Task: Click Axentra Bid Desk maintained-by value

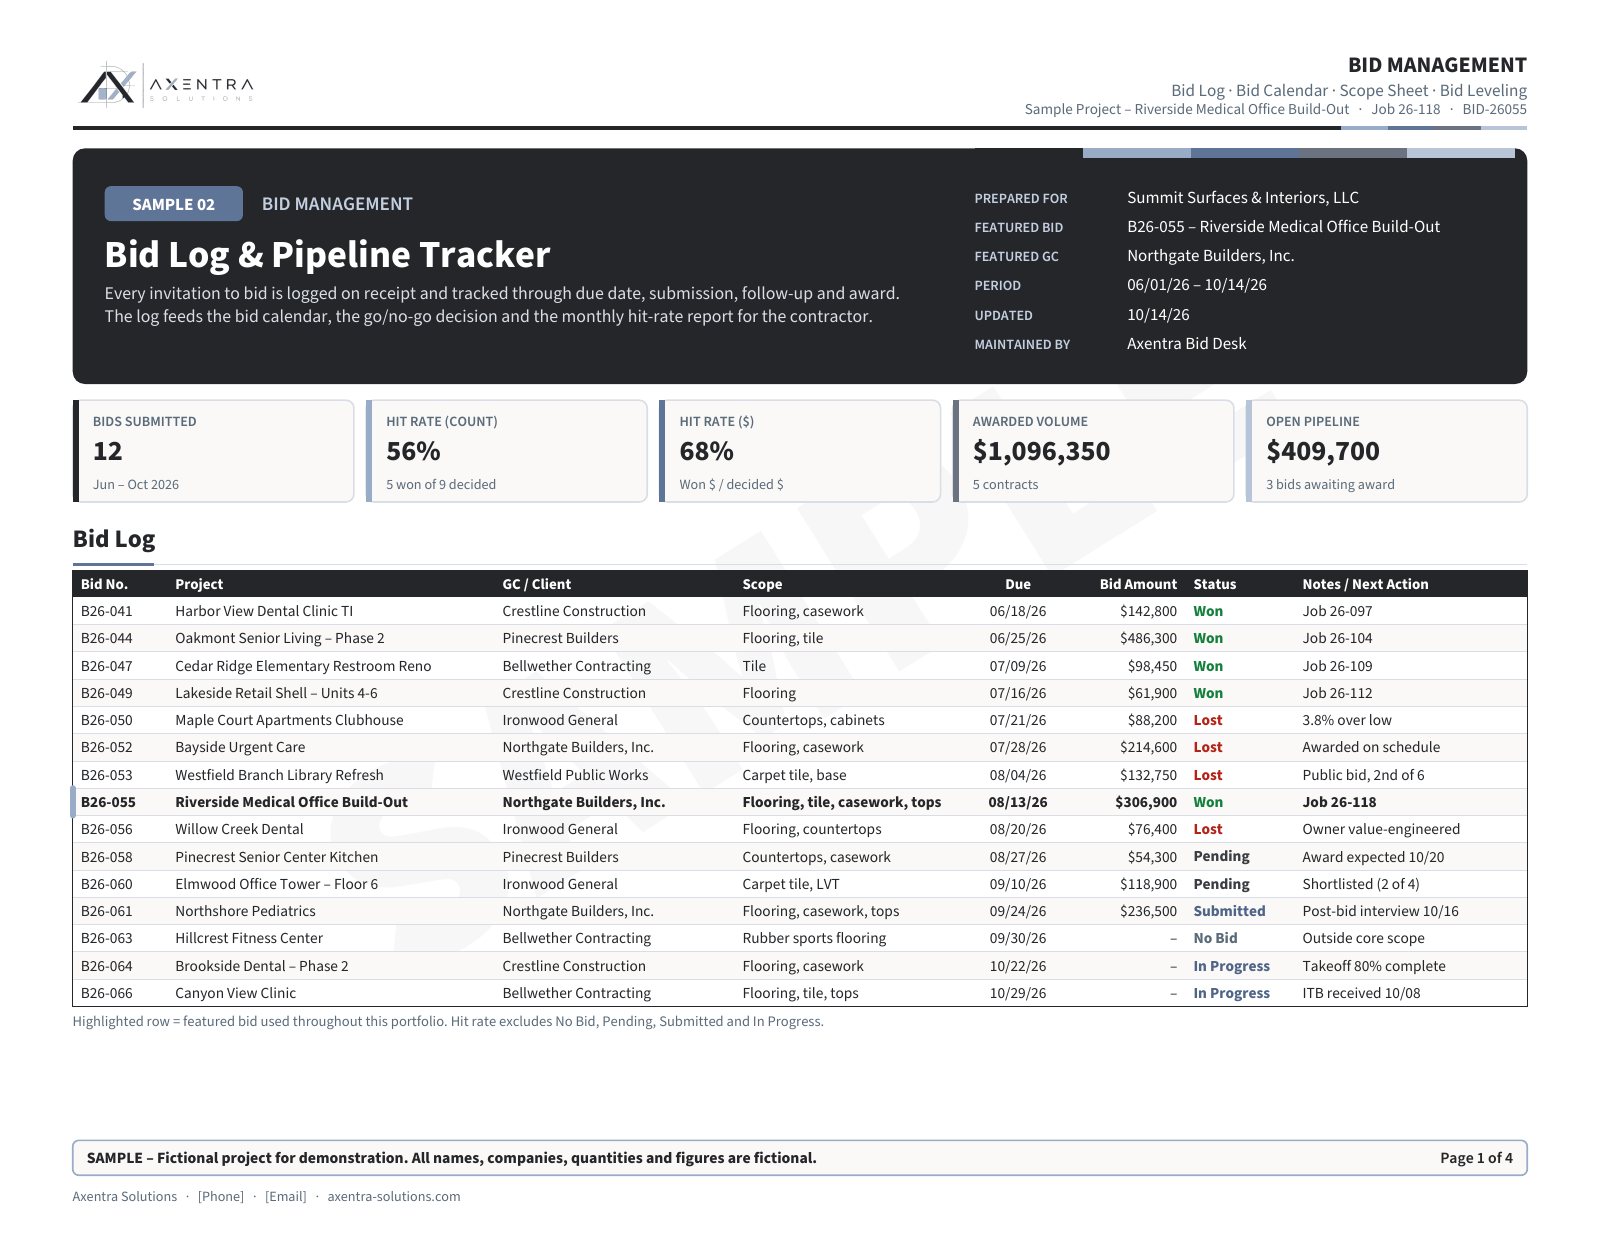Action: (x=1186, y=344)
